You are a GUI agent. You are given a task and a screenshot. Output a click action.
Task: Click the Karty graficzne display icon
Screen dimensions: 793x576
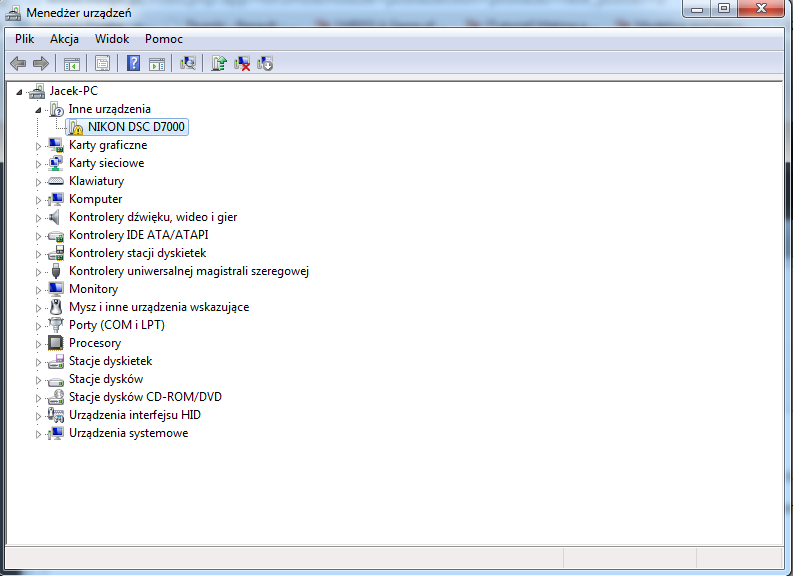[56, 145]
